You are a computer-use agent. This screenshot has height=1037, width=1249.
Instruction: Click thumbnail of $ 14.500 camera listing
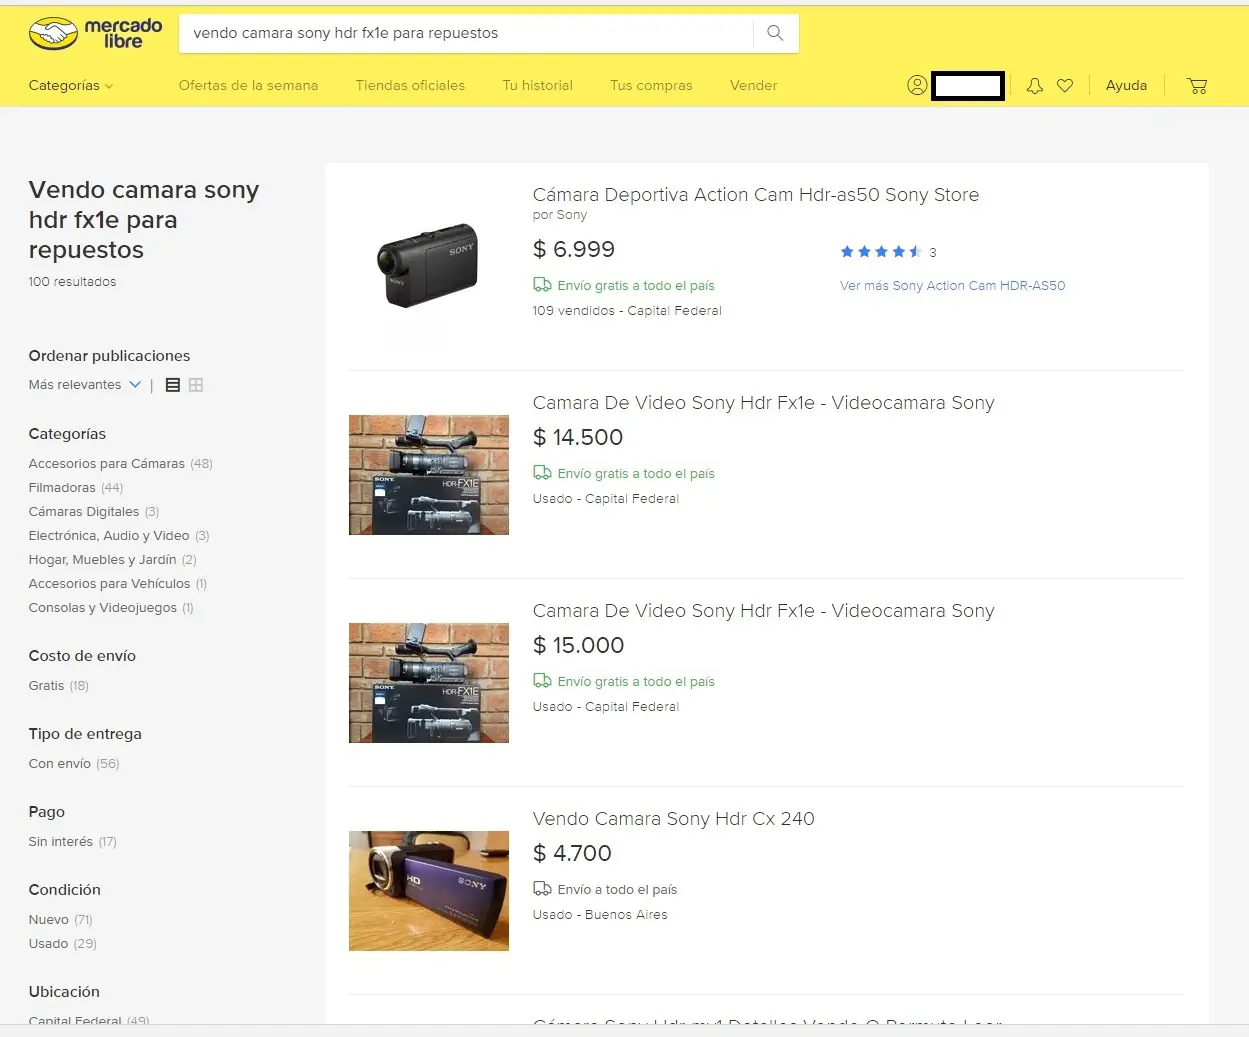click(429, 475)
